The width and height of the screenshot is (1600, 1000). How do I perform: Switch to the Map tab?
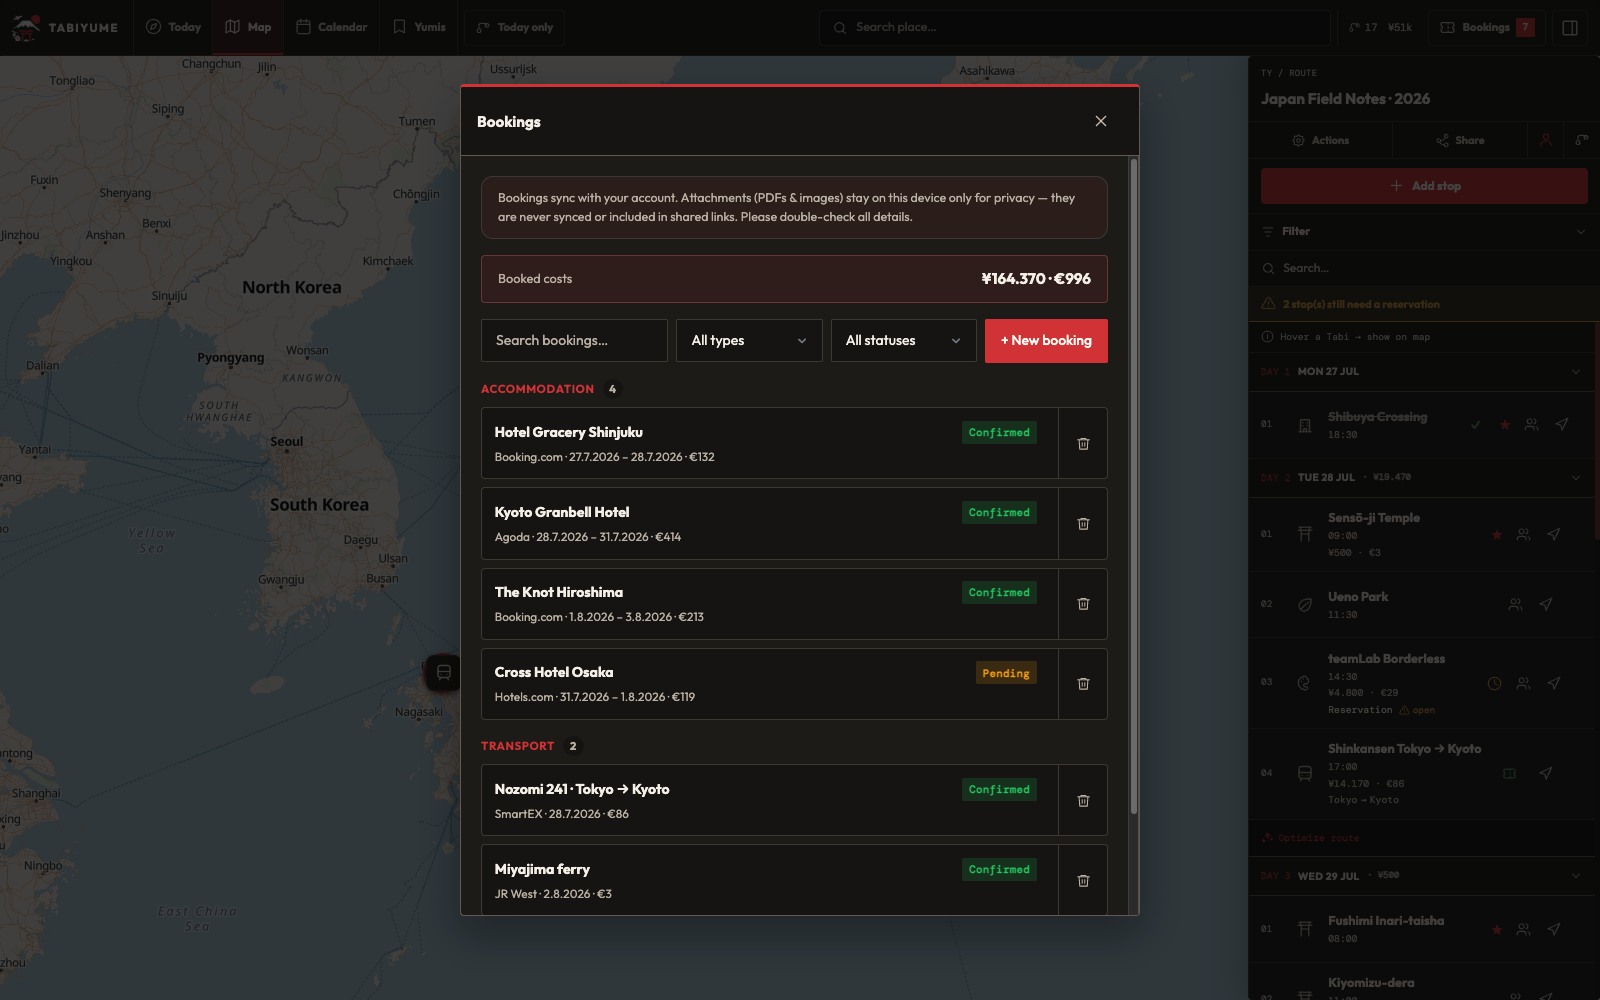[x=248, y=27]
